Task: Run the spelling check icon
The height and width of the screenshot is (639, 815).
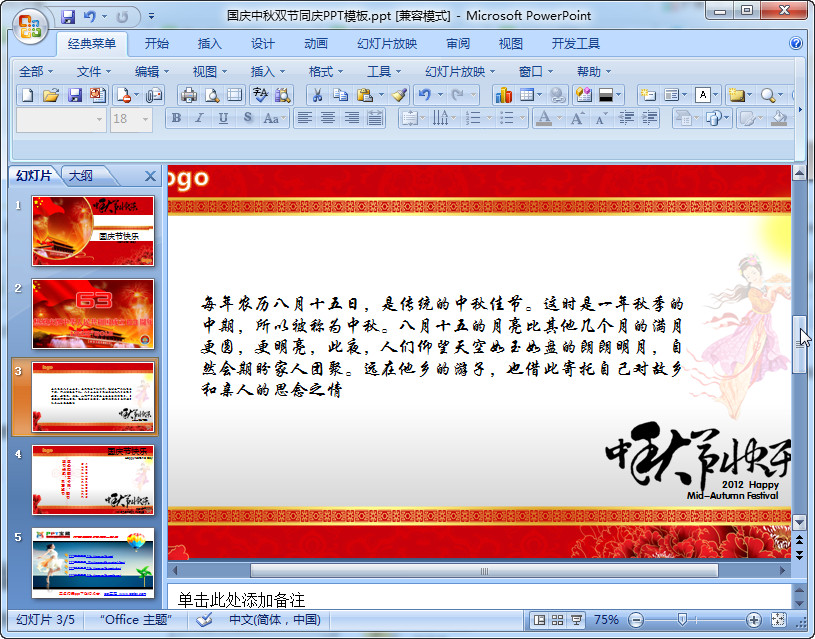Action: coord(260,95)
